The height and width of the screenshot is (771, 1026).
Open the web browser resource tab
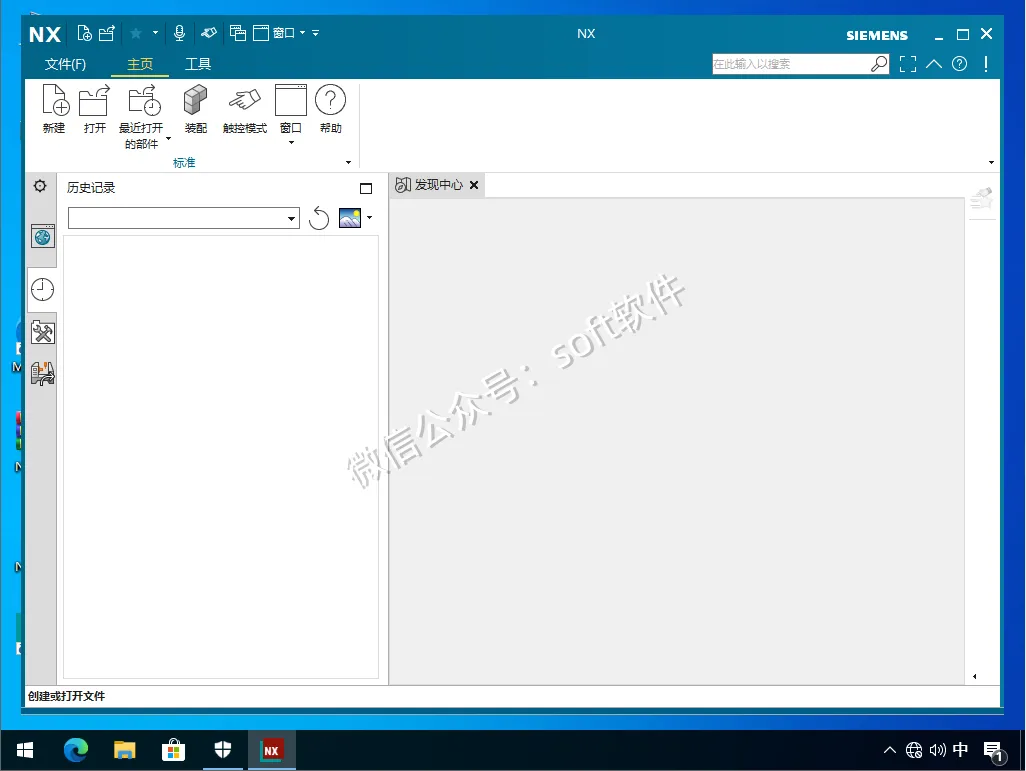pyautogui.click(x=43, y=236)
